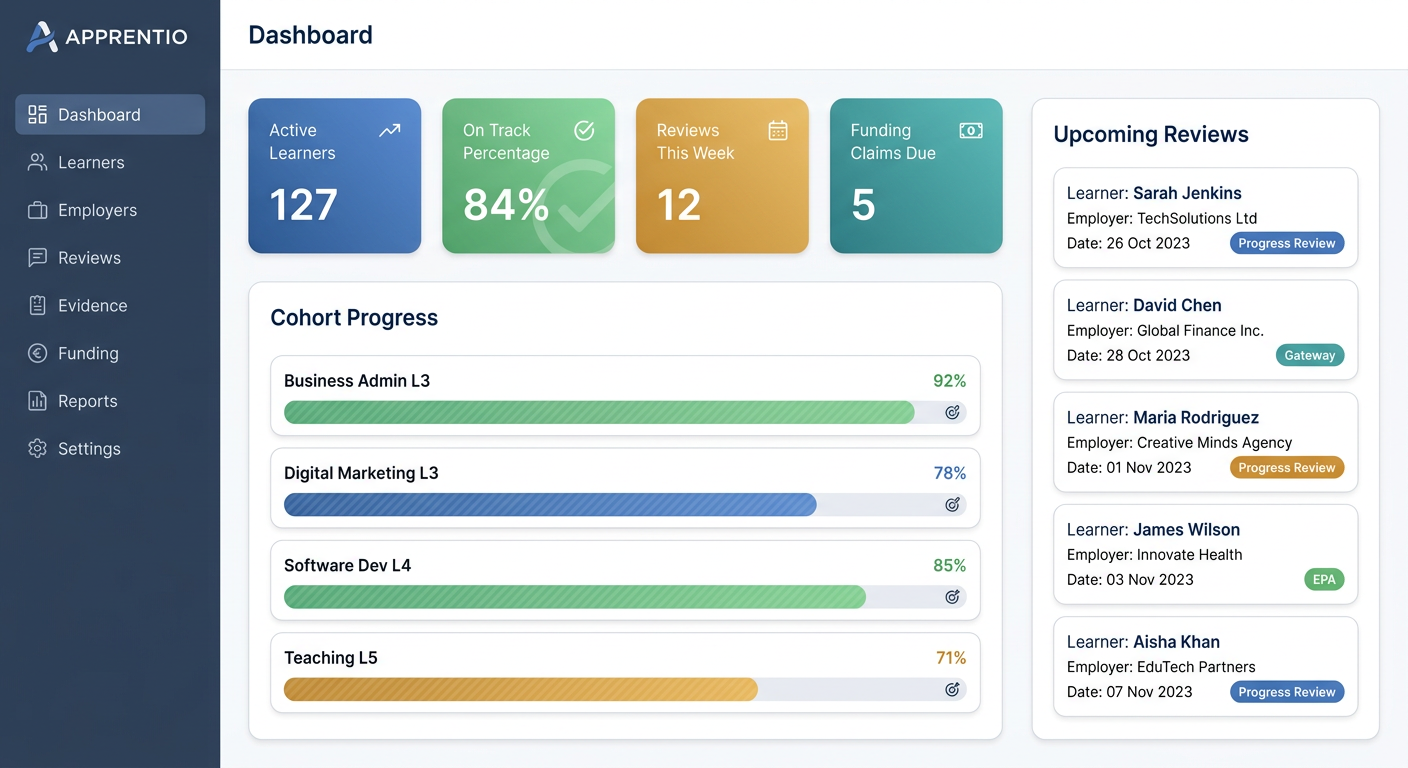Click Employer: Innovate Health text
Screen dimensions: 1408x768
point(1154,555)
